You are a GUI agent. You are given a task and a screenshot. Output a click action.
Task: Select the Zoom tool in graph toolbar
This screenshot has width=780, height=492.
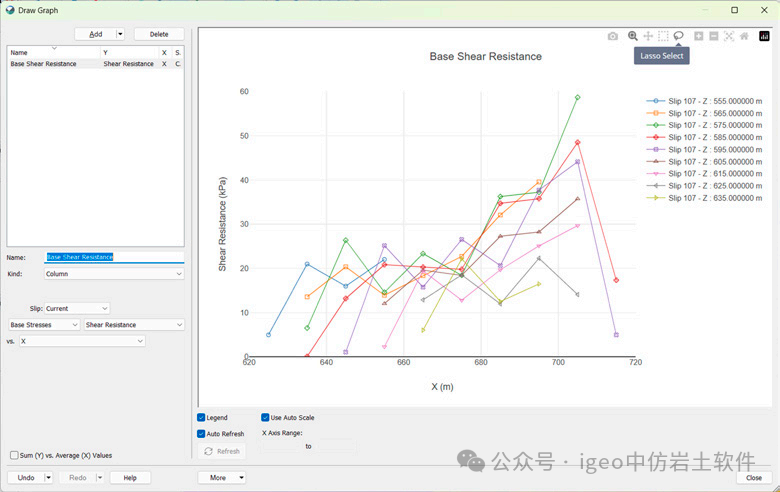(633, 36)
